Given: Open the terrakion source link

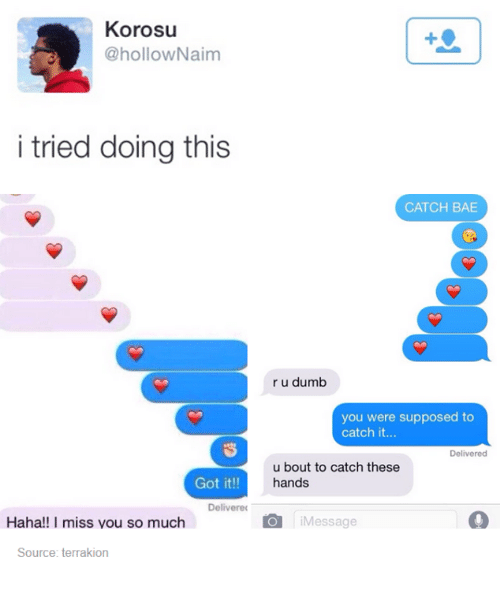Looking at the screenshot, I should 85,552.
